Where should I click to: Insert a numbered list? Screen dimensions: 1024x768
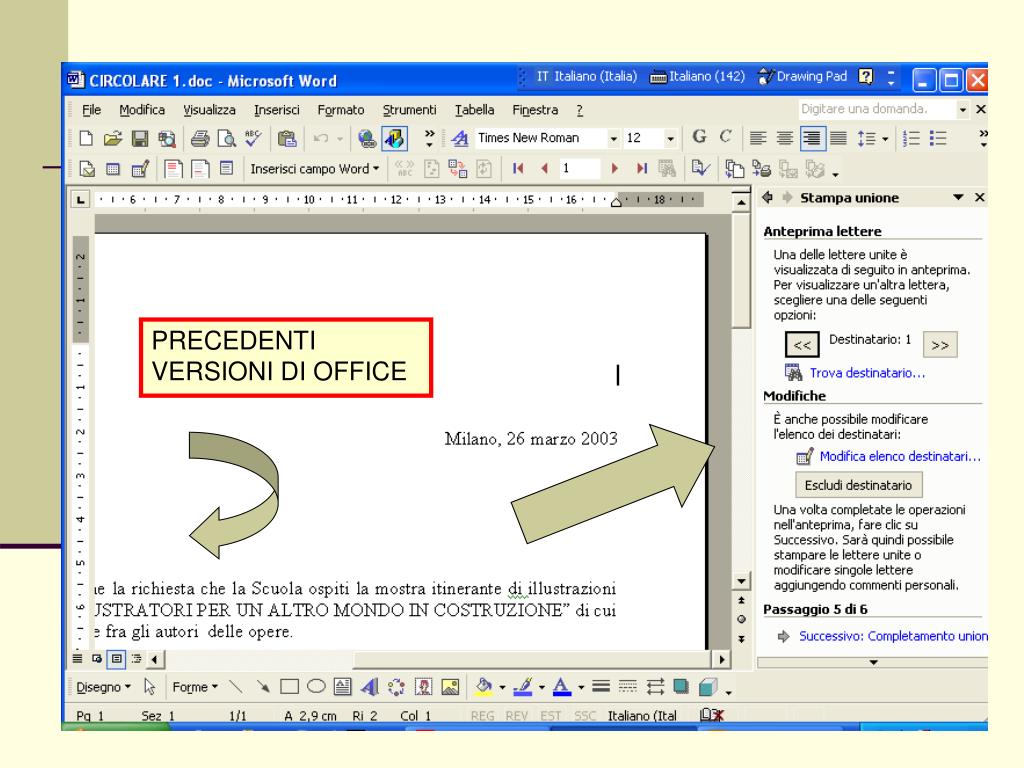tap(911, 138)
